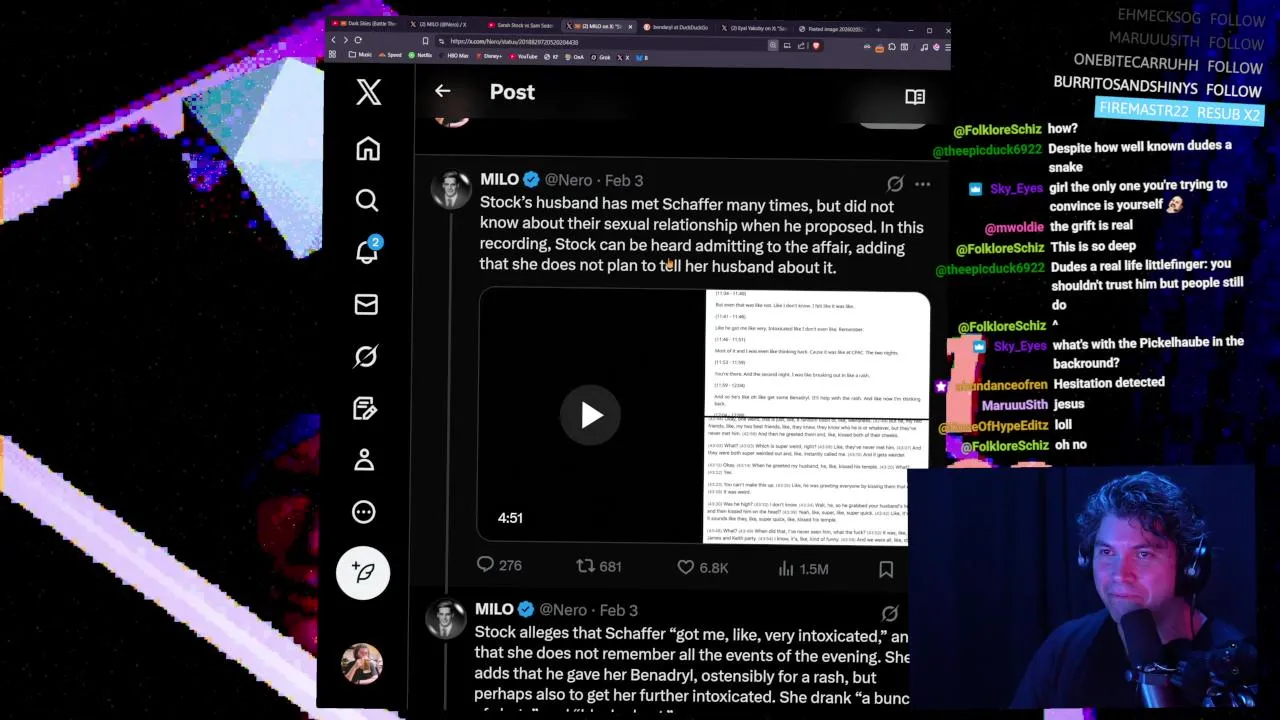Open Notifications bell with 2 badge
This screenshot has width=1280, height=720.
tap(367, 250)
